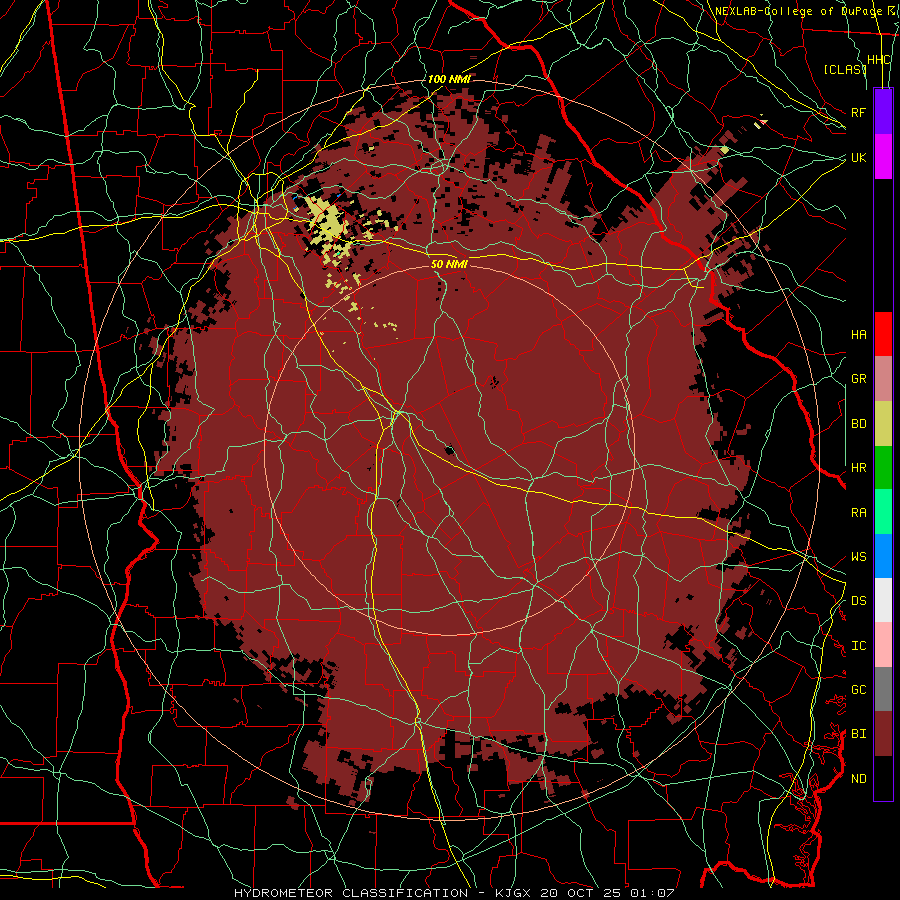900x900 pixels.
Task: Click the WS legend label
Action: click(x=858, y=557)
